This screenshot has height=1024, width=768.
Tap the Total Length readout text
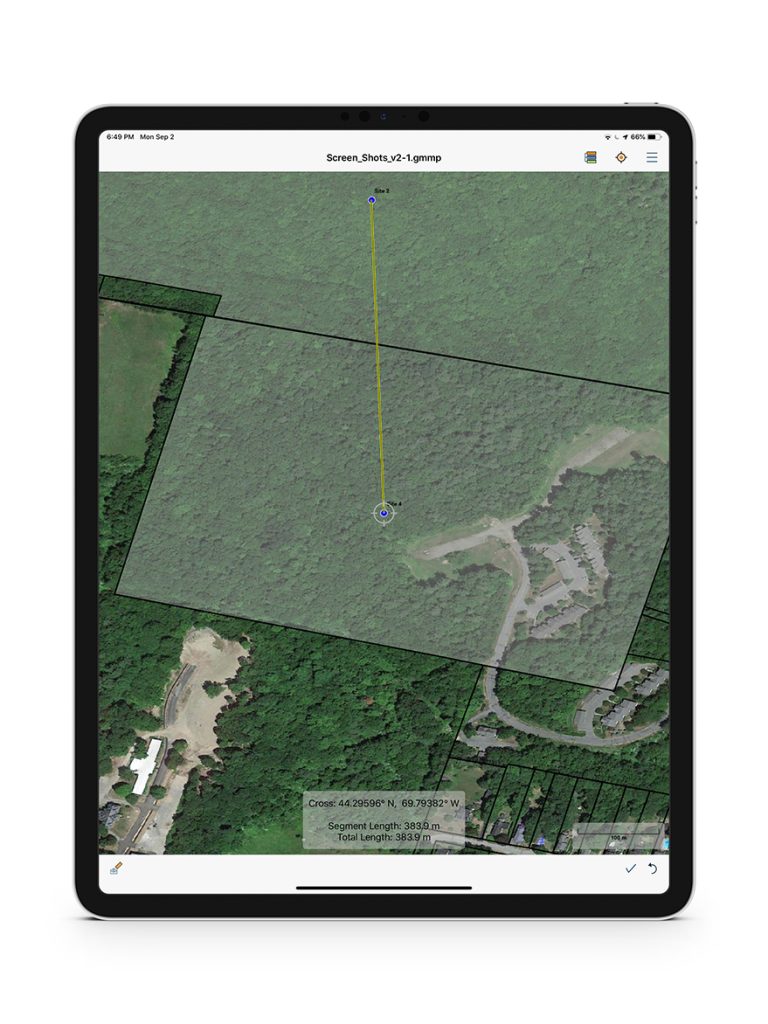pos(384,836)
